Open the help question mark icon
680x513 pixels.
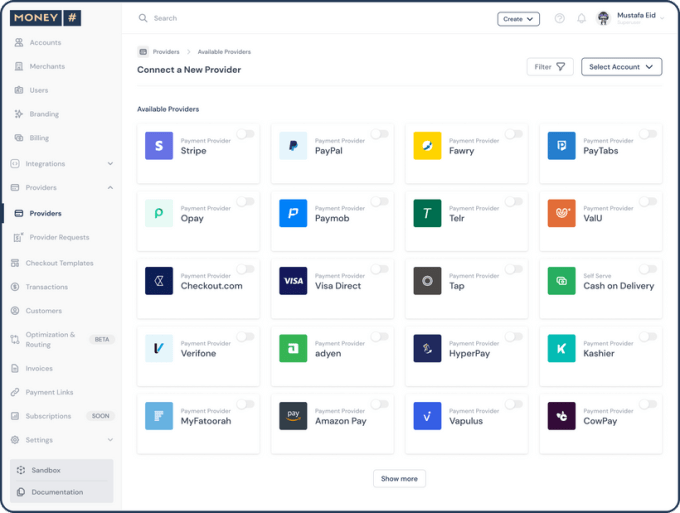[x=559, y=18]
